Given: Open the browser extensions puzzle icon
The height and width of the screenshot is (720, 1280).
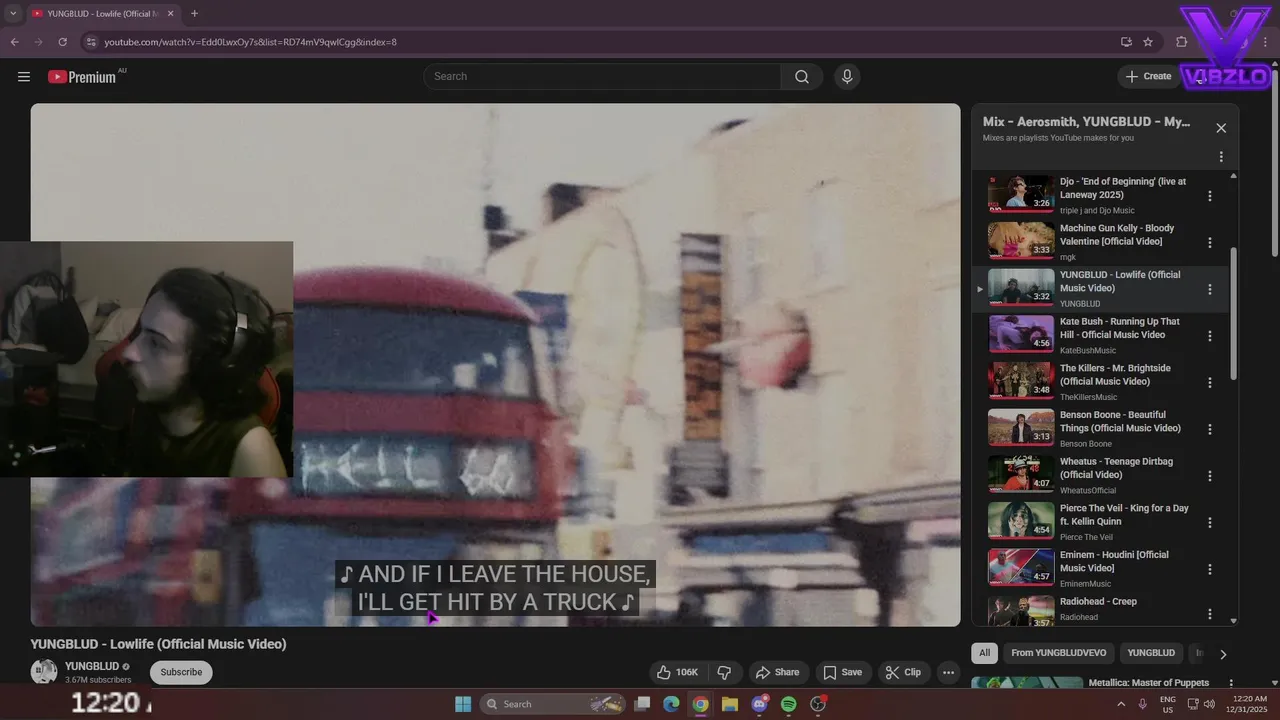Looking at the screenshot, I should click(1182, 42).
